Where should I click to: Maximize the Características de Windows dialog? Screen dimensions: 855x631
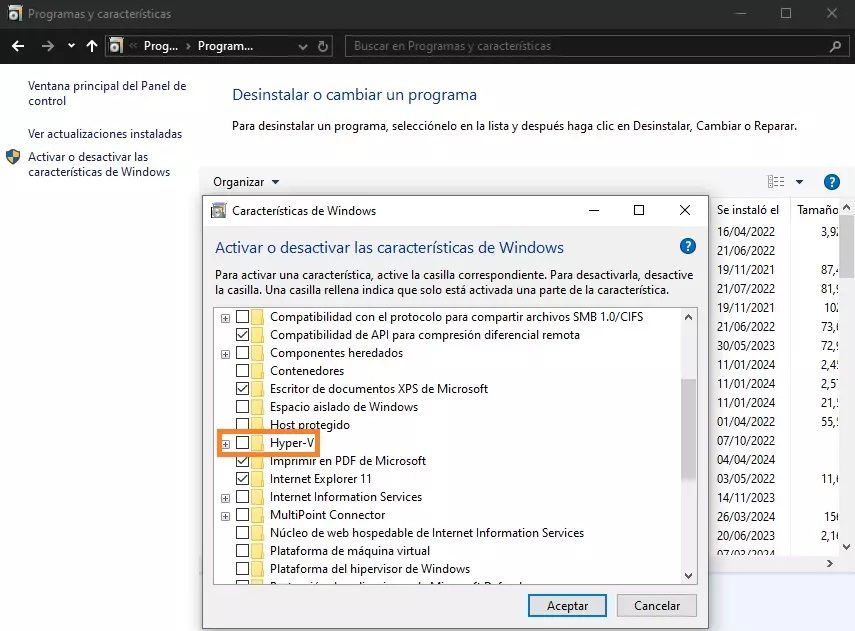(x=639, y=210)
